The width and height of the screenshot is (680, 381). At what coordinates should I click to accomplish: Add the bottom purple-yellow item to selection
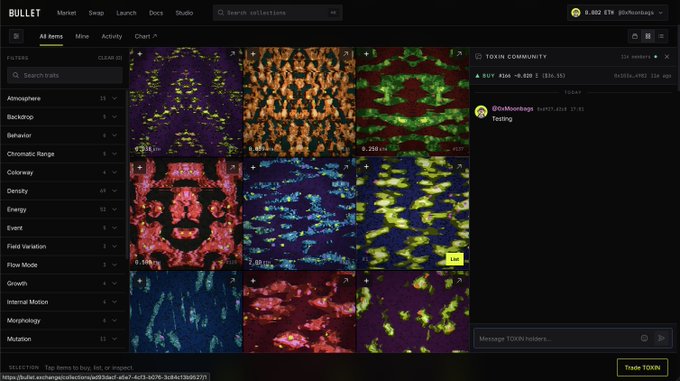366,281
